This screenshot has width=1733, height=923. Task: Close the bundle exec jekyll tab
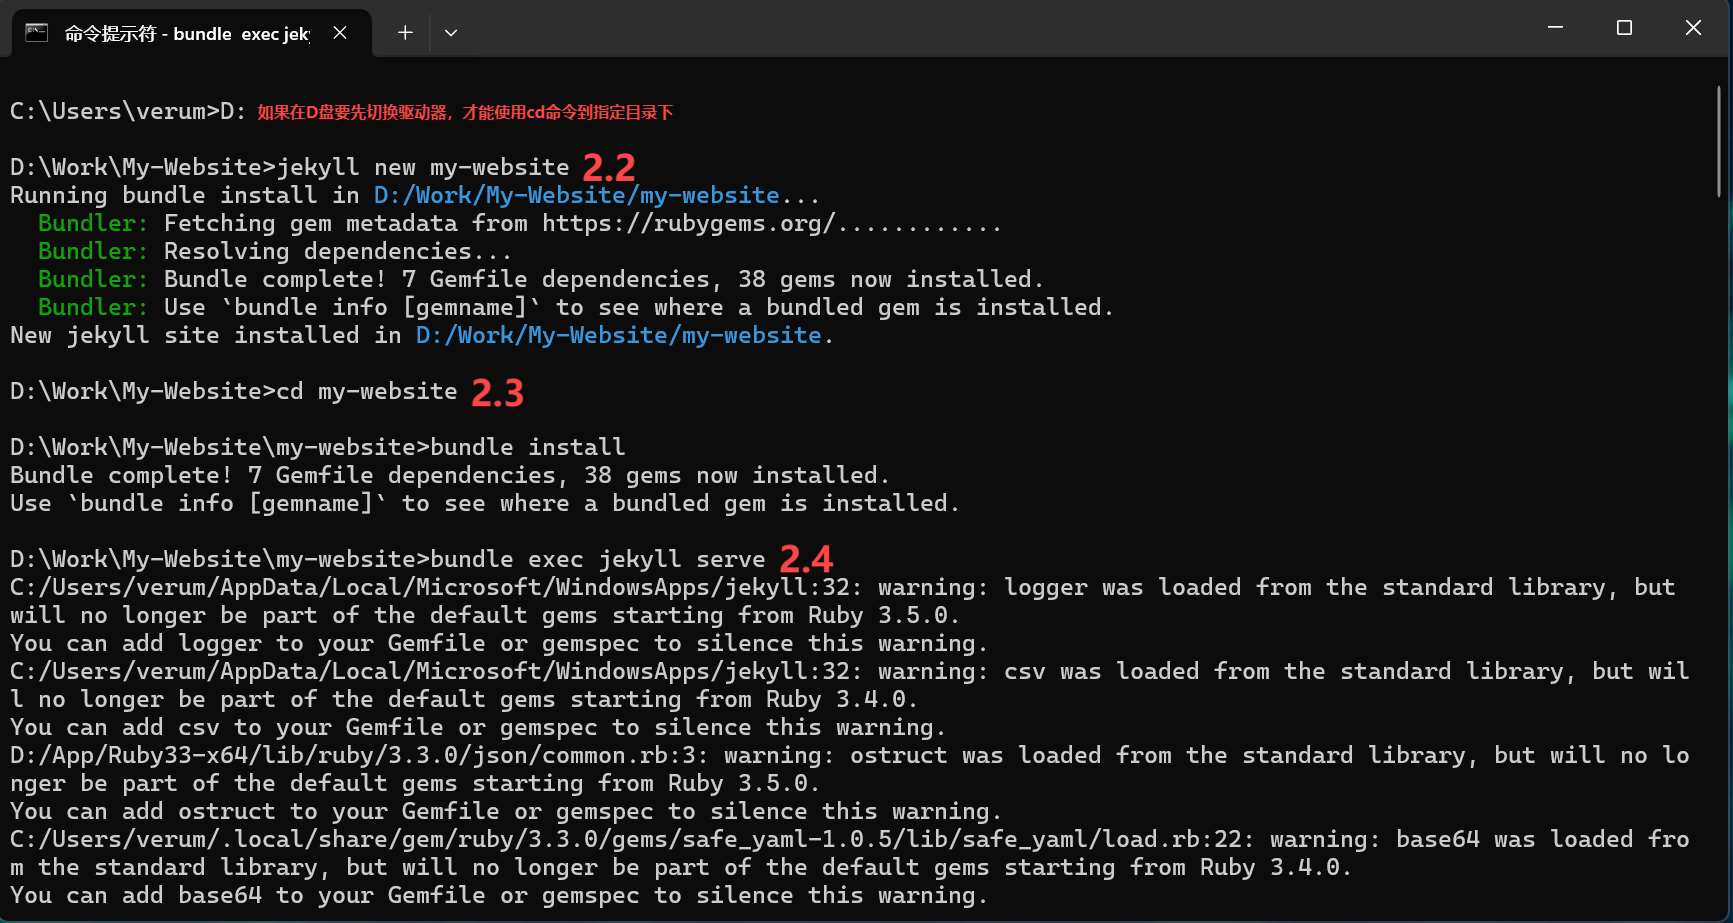pos(340,33)
